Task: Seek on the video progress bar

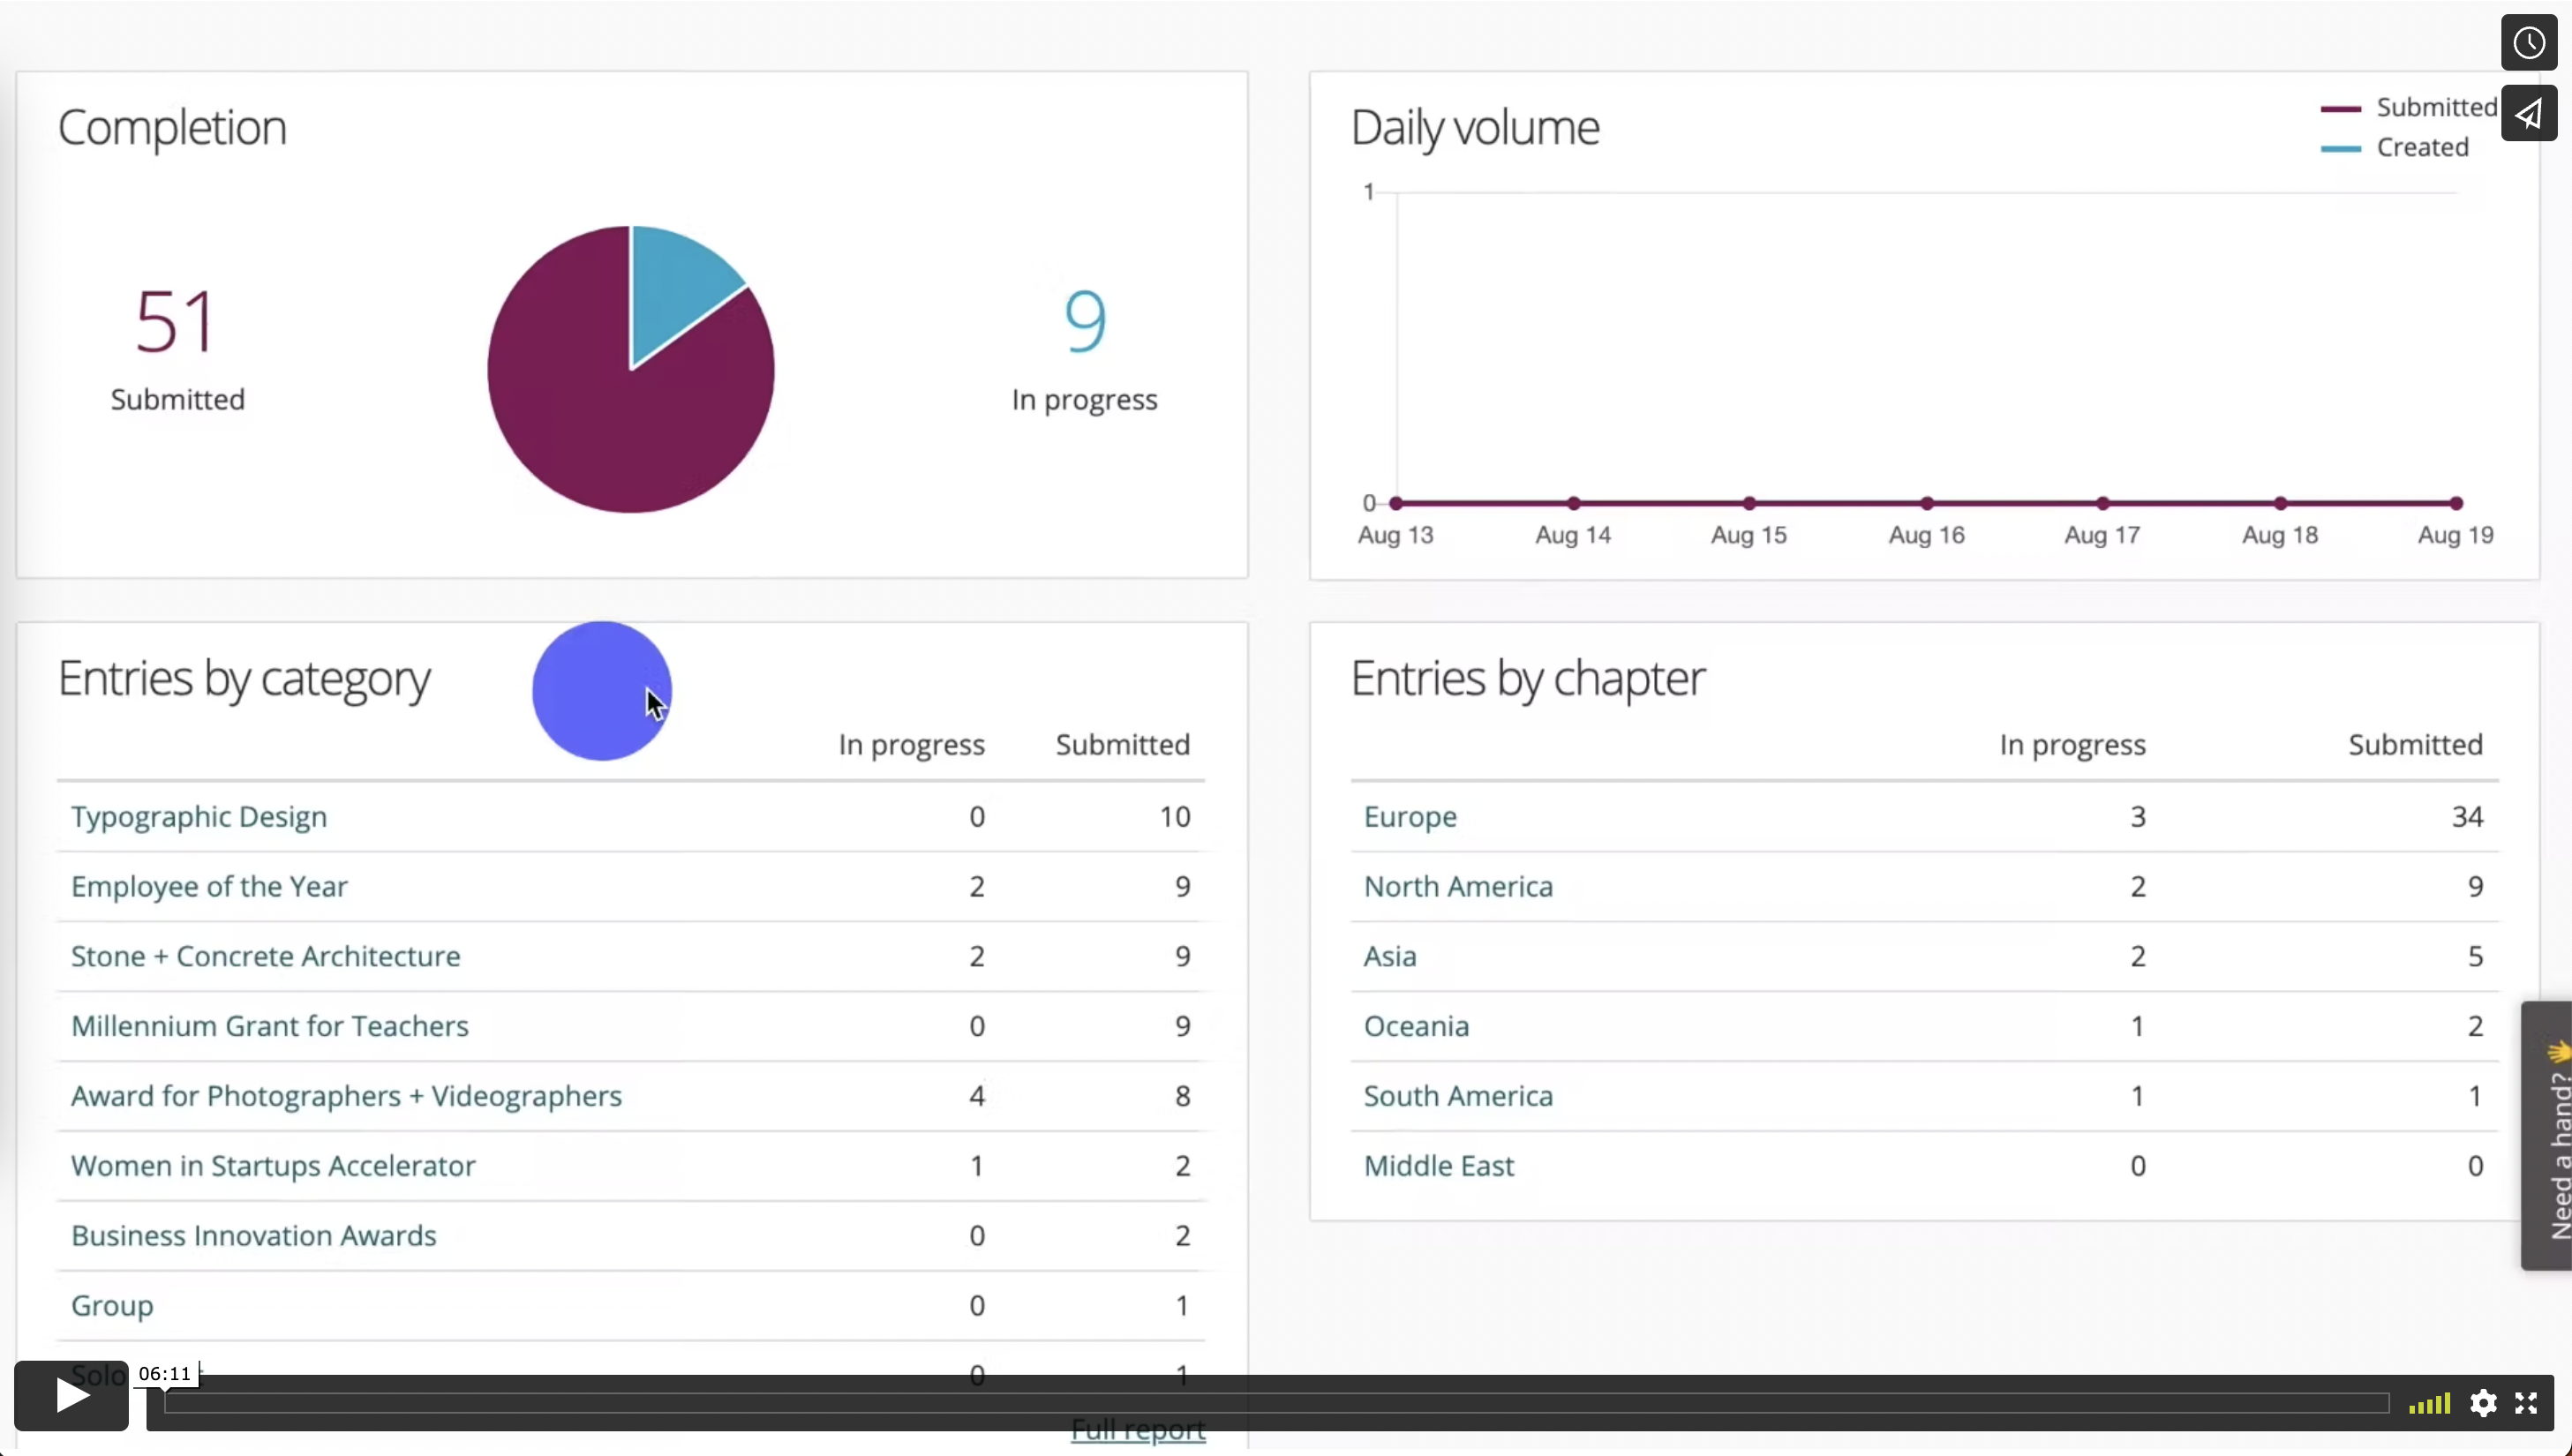Action: pos(1275,1403)
